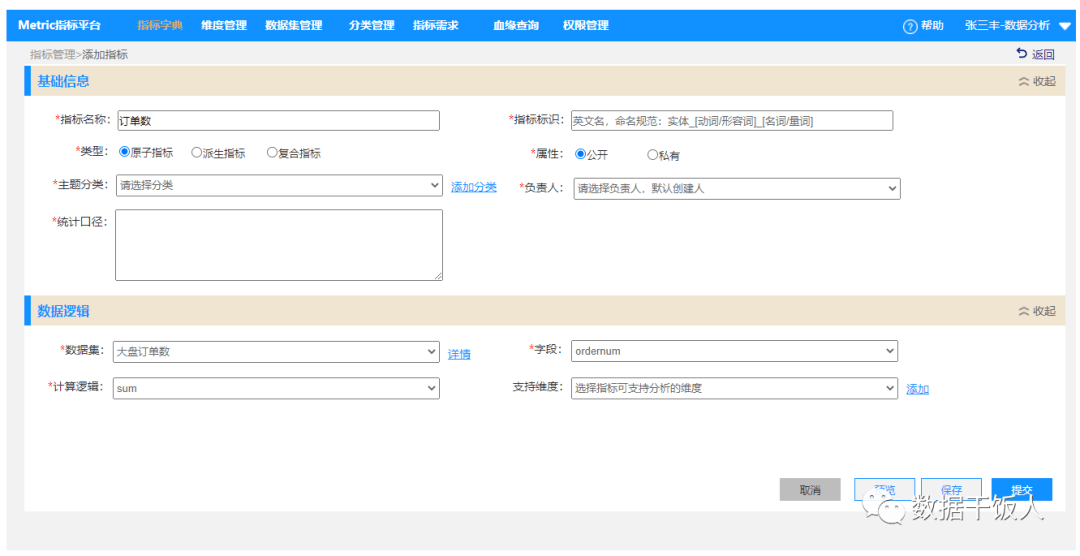Click the 返回 back arrow icon
Screen dimensions: 1080x556
tap(1021, 54)
